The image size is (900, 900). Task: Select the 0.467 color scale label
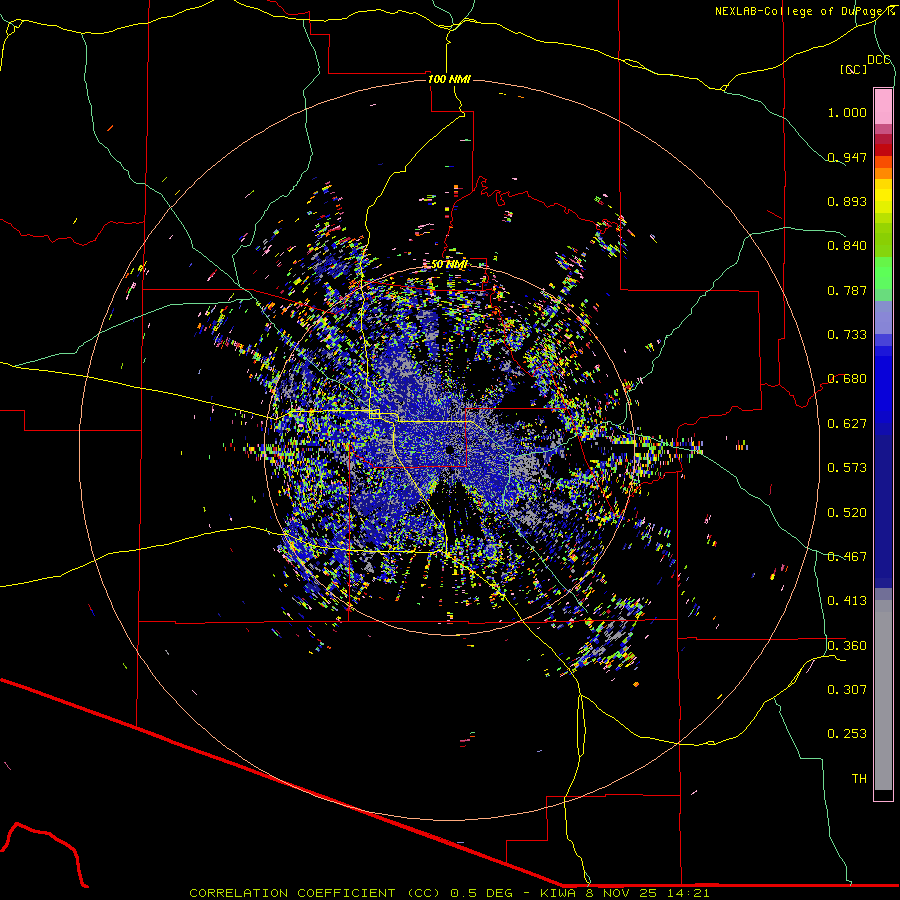[x=847, y=557]
